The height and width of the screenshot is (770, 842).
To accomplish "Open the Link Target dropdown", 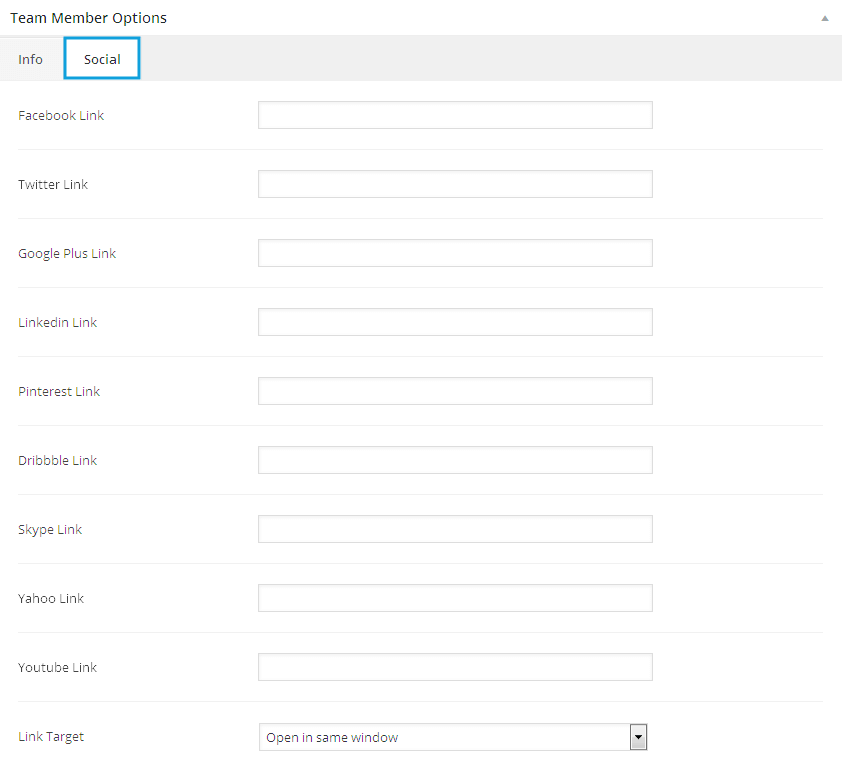I will pos(453,738).
